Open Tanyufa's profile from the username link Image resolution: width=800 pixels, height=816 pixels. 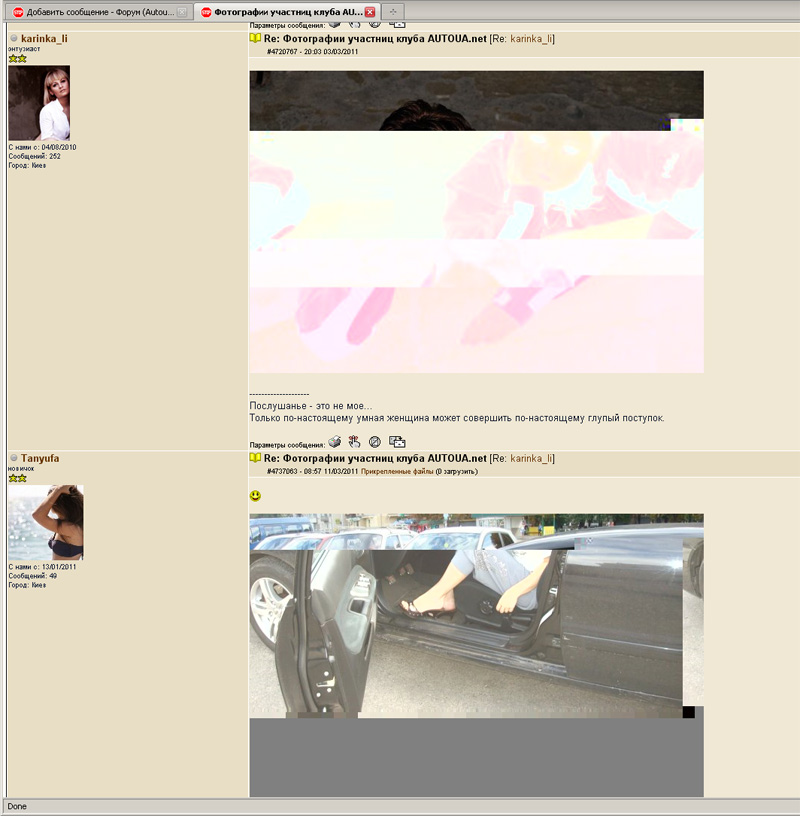click(x=40, y=459)
